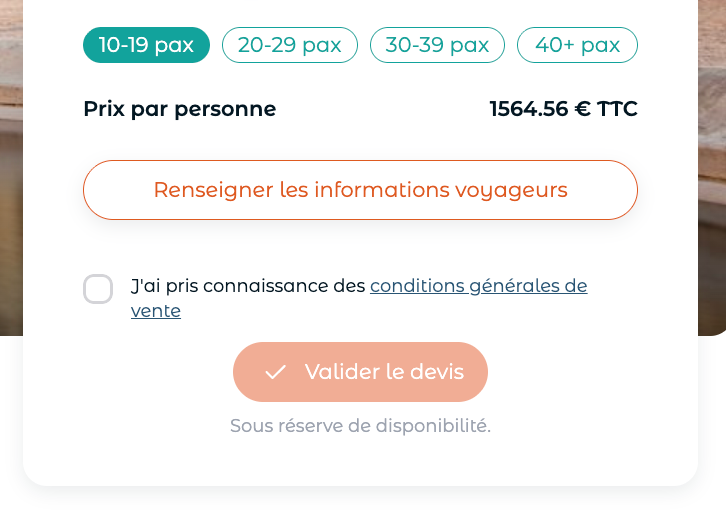The height and width of the screenshot is (526, 726).
Task: Click the checkmark icon in Valider le devis
Action: tap(275, 372)
